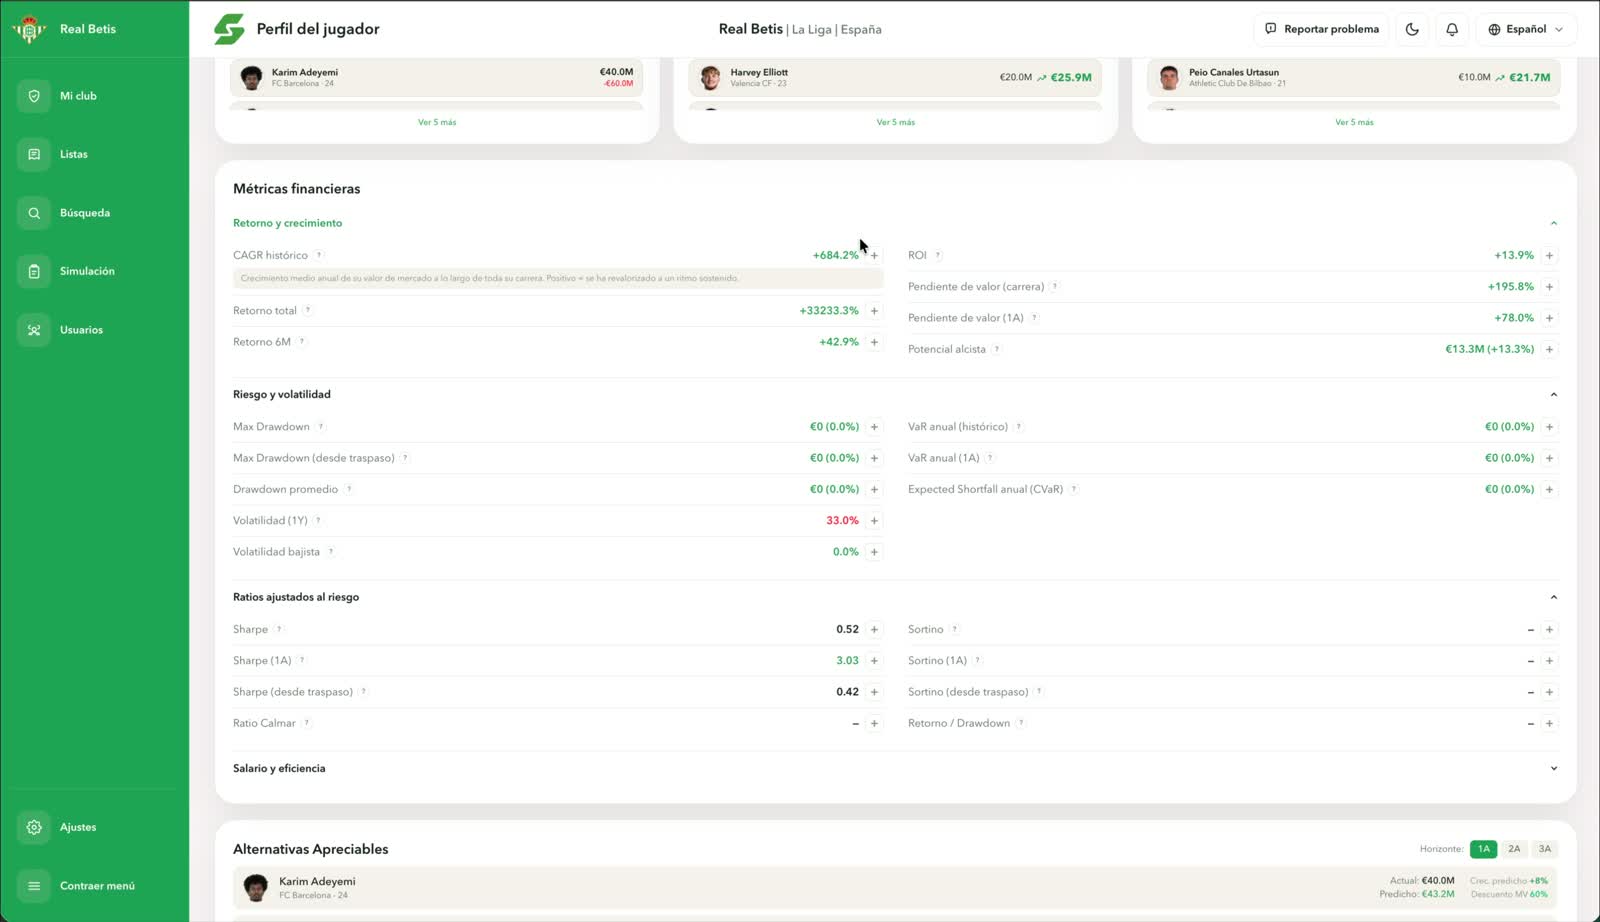
Task: Click plus icon for VaR anual (1A)
Action: click(1549, 458)
